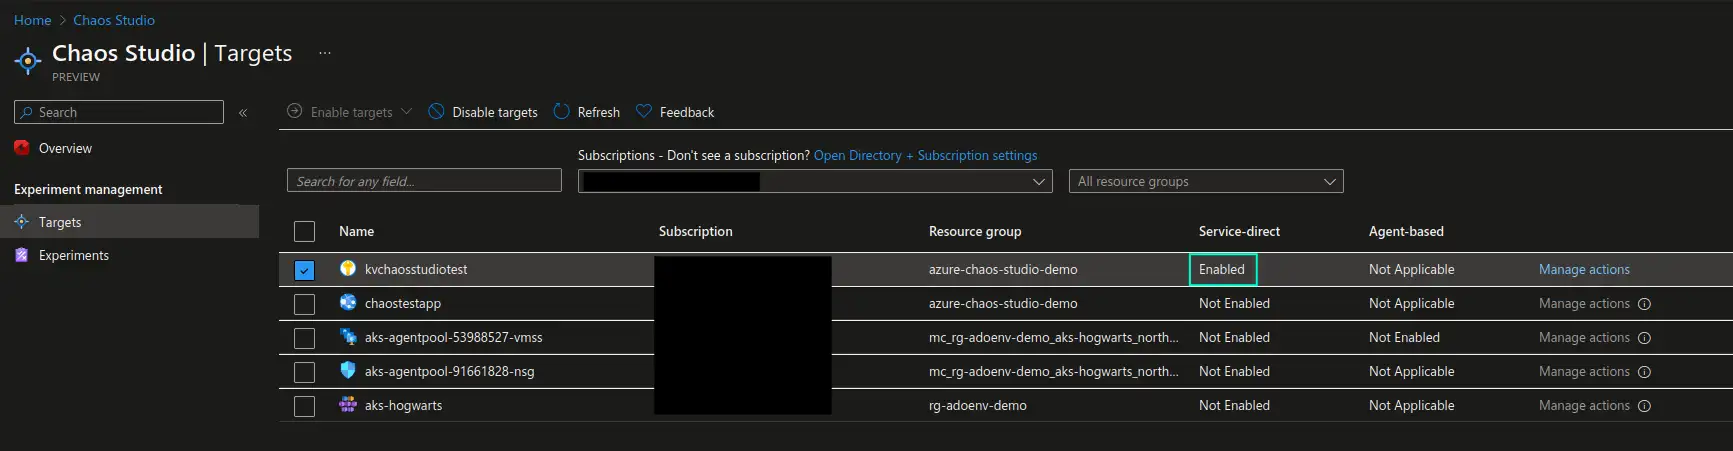Click the Experiments icon in sidebar
Image resolution: width=1733 pixels, height=451 pixels.
pyautogui.click(x=22, y=255)
